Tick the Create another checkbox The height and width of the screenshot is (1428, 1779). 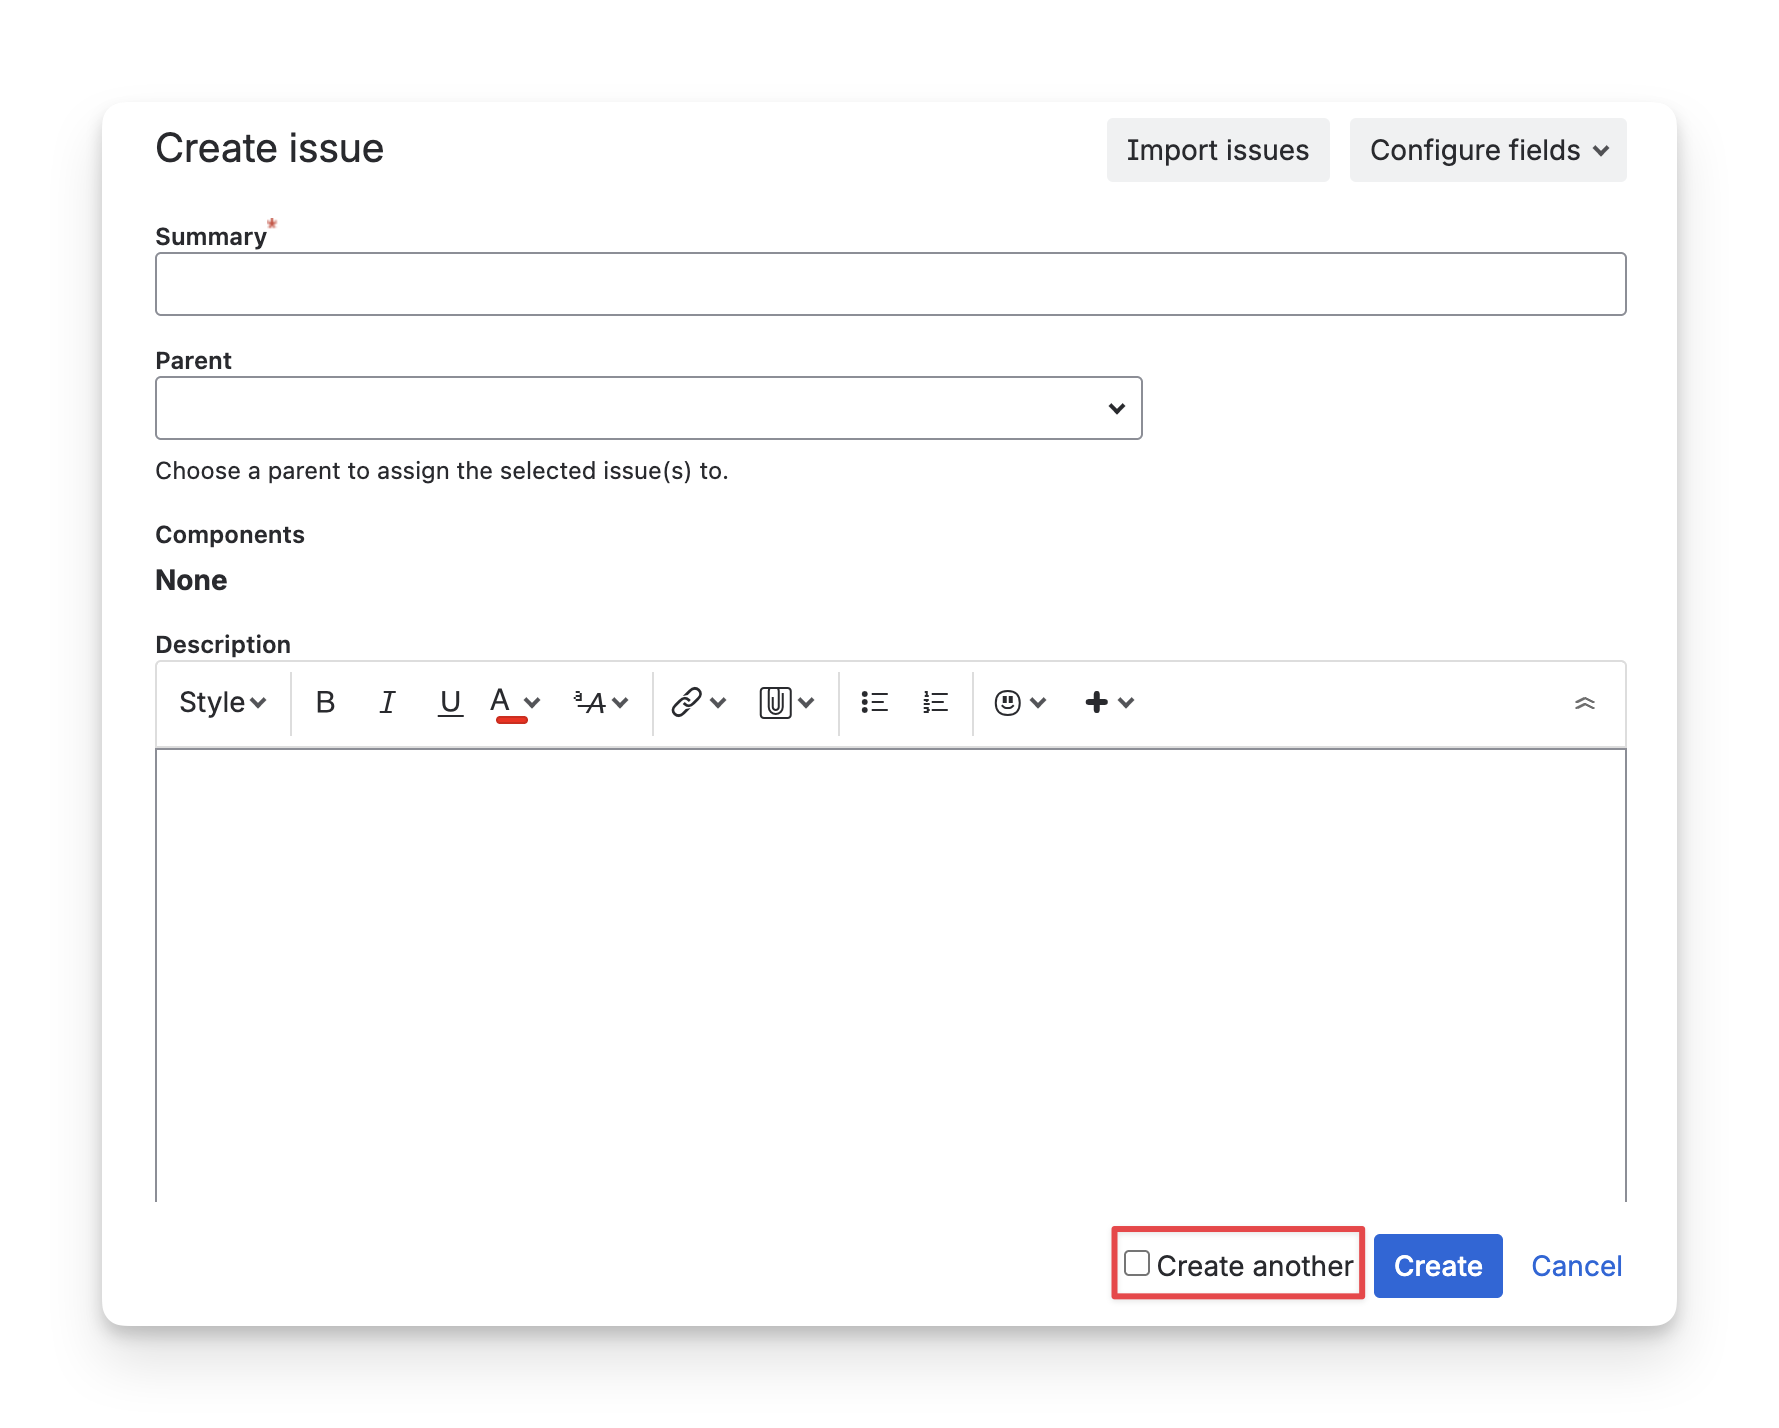point(1137,1263)
